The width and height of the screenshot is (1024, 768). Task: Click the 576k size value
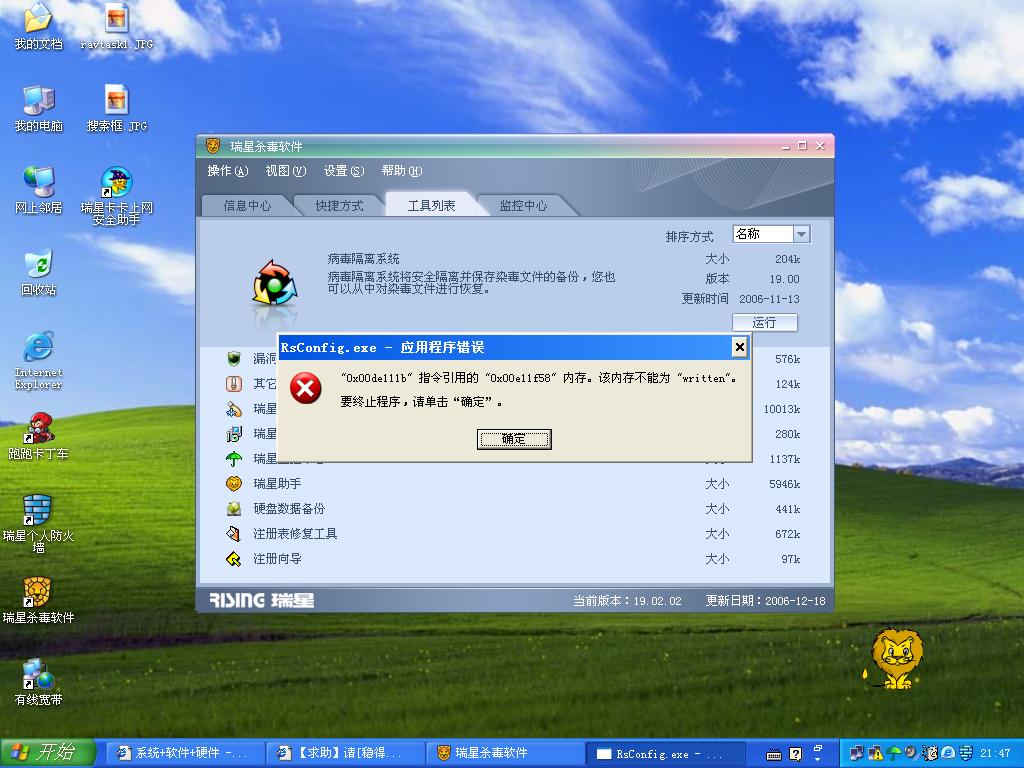788,359
